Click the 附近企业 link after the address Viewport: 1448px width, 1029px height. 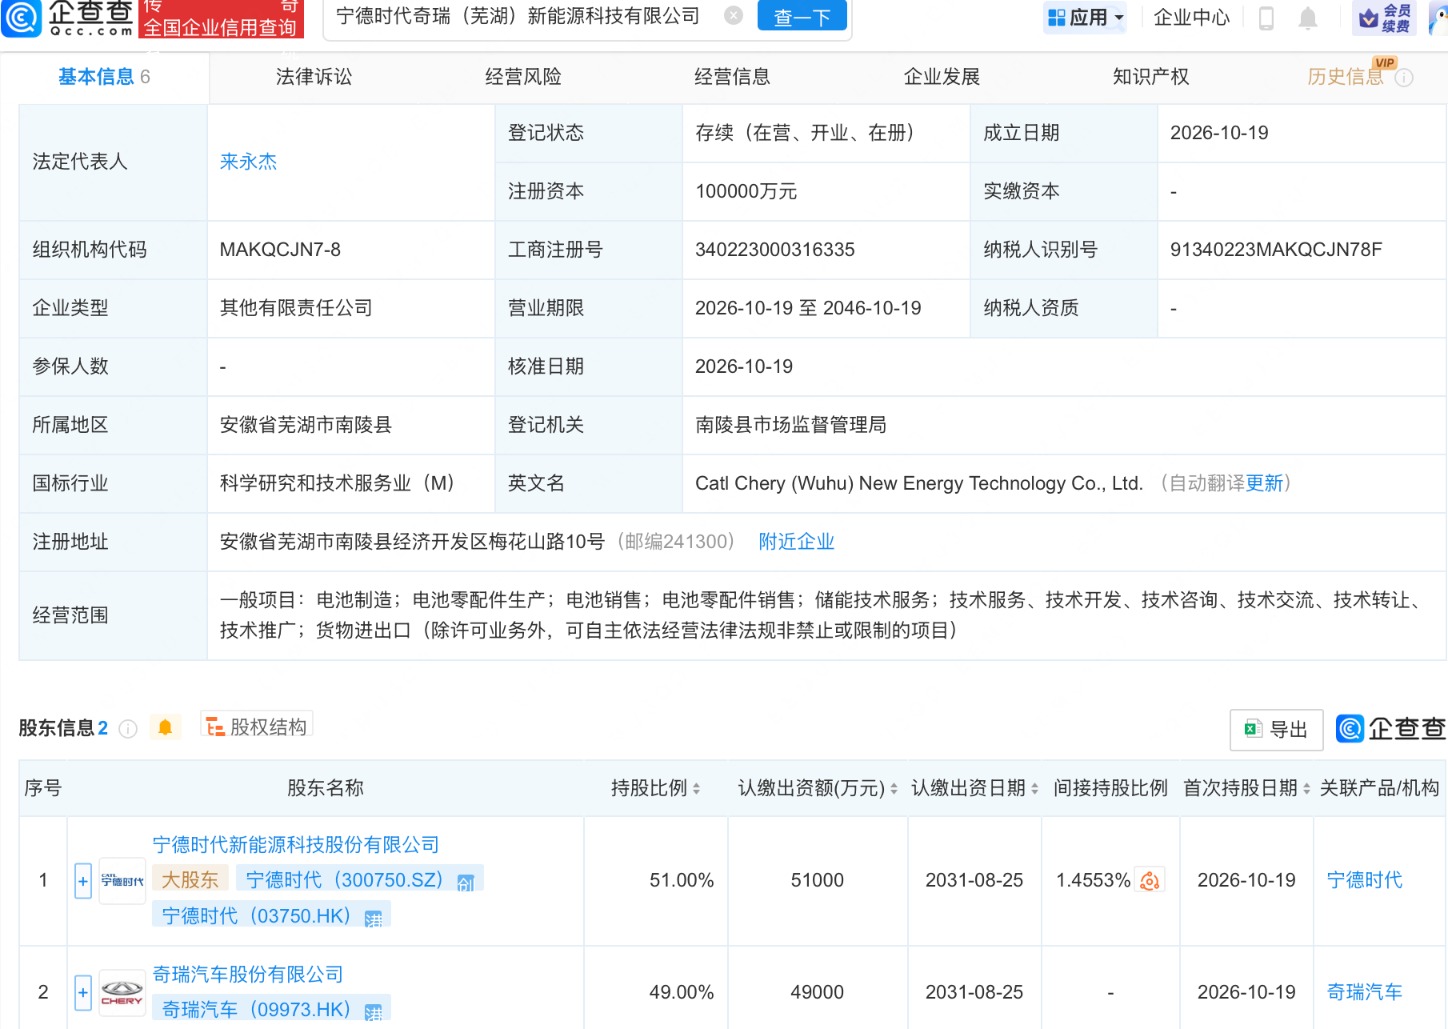click(796, 542)
